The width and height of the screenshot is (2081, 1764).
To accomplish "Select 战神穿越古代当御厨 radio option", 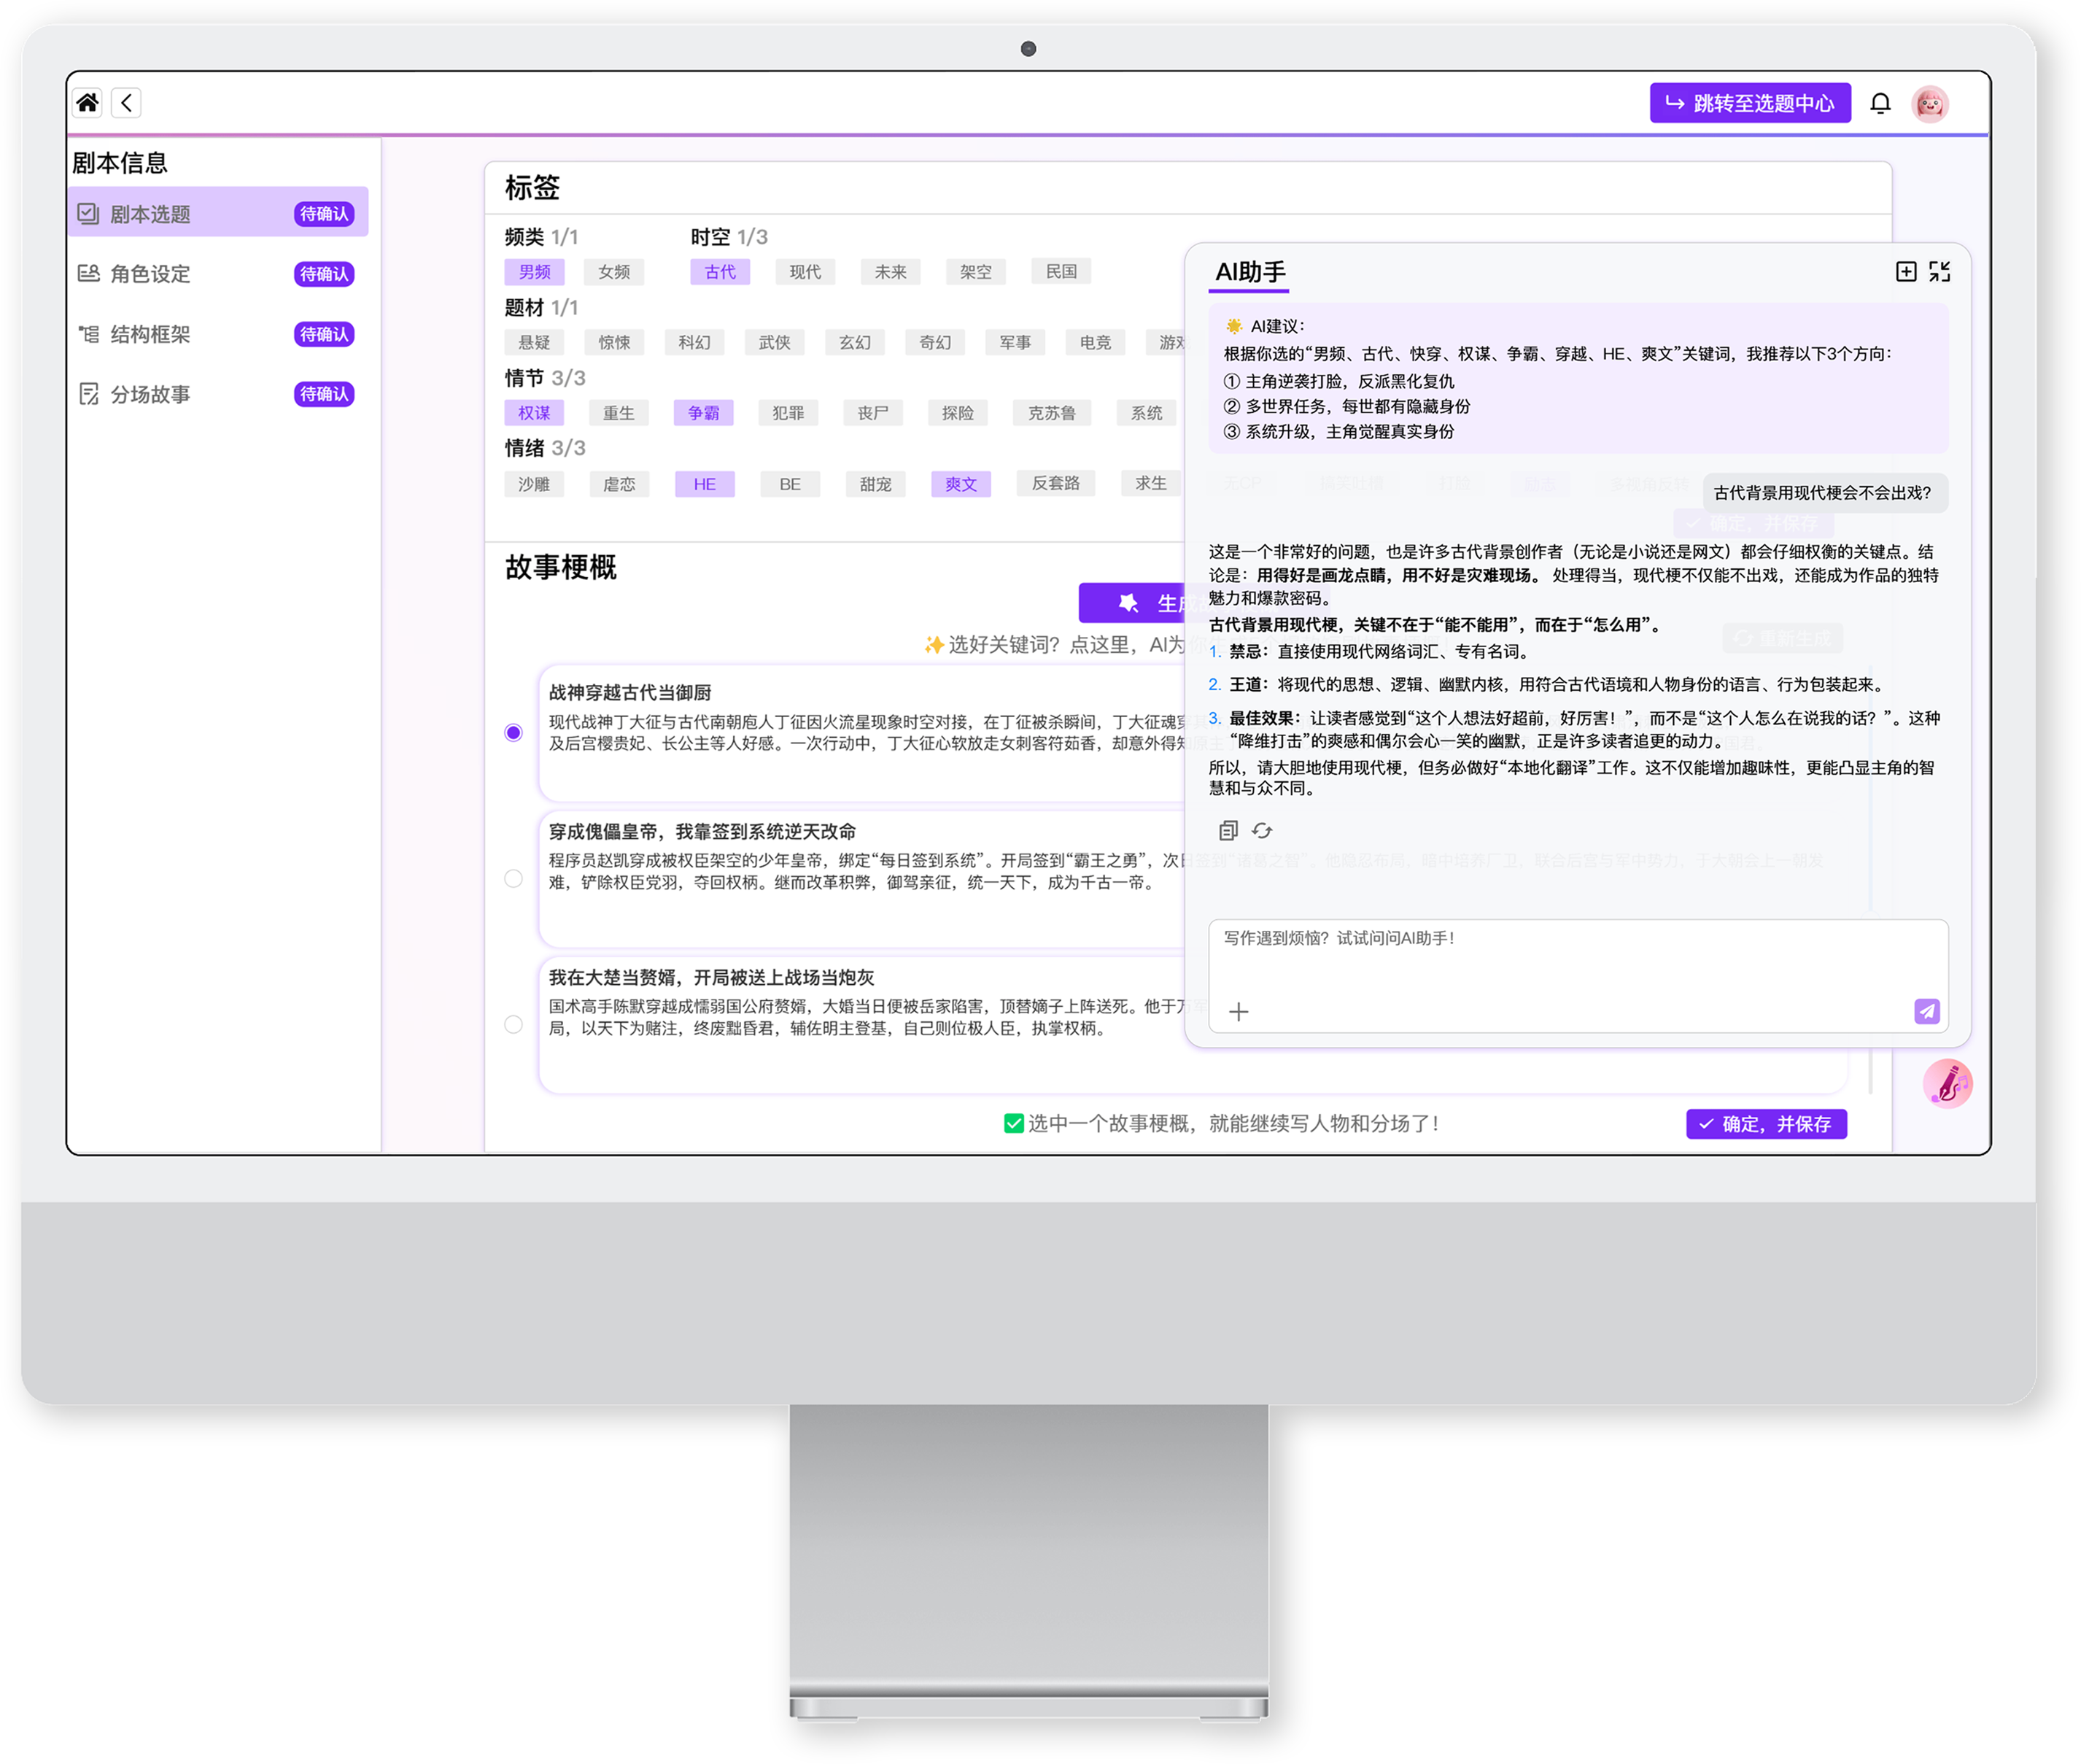I will coord(514,733).
